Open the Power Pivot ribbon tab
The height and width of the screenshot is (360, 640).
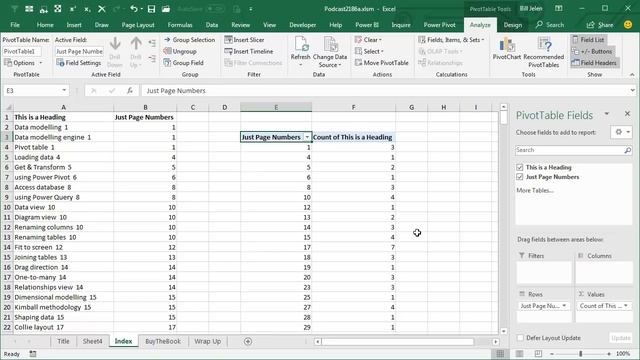439,25
